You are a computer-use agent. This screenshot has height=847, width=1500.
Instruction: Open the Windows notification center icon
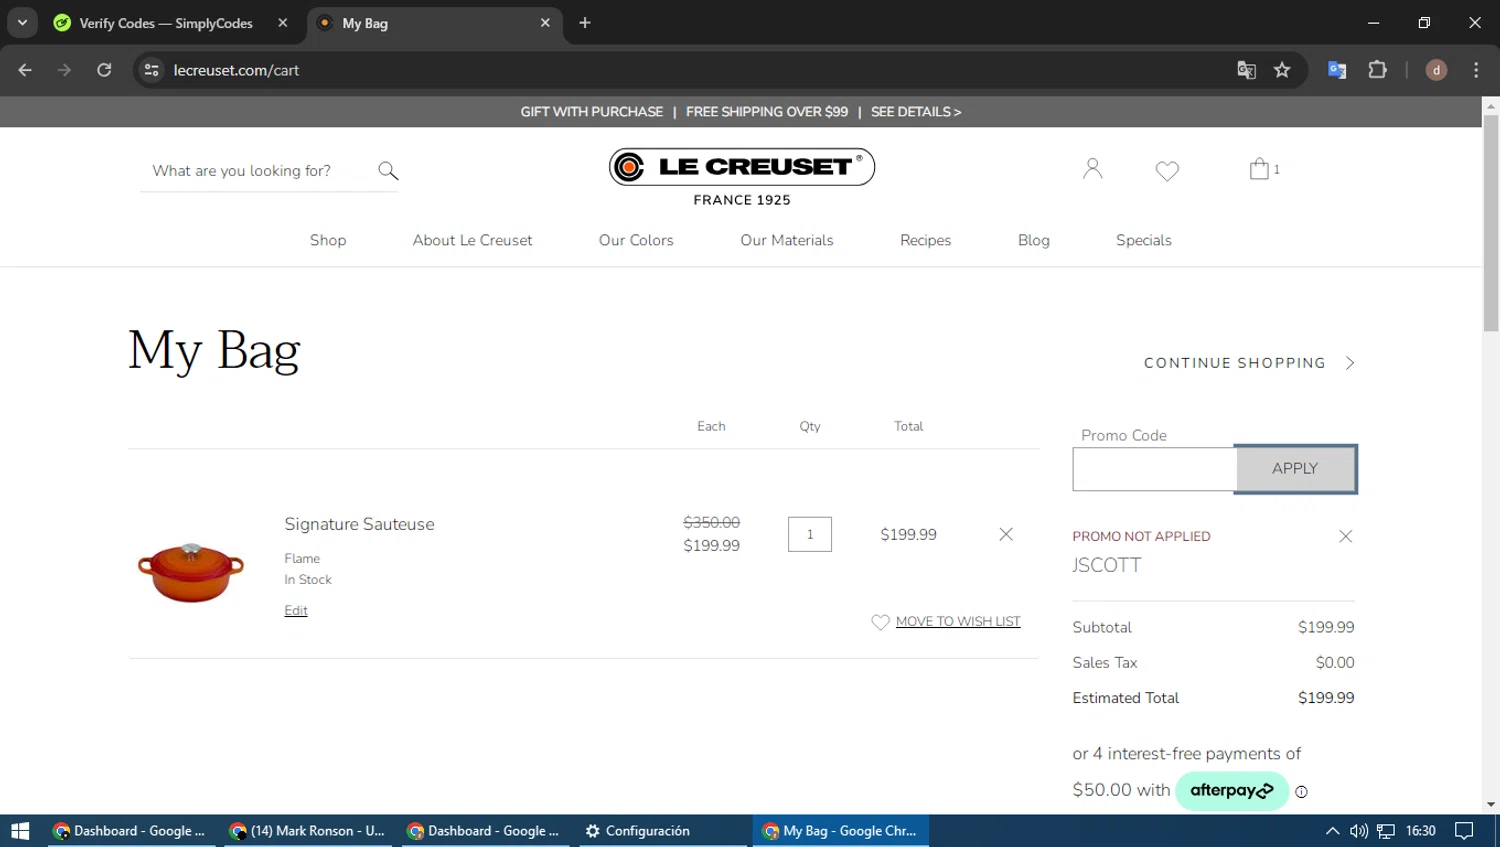pyautogui.click(x=1464, y=831)
